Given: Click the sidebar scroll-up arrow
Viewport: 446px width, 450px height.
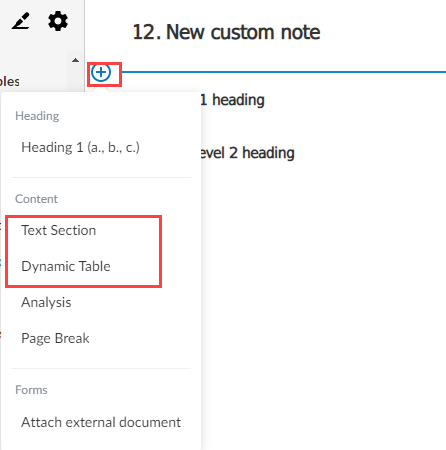Looking at the screenshot, I should (x=75, y=60).
